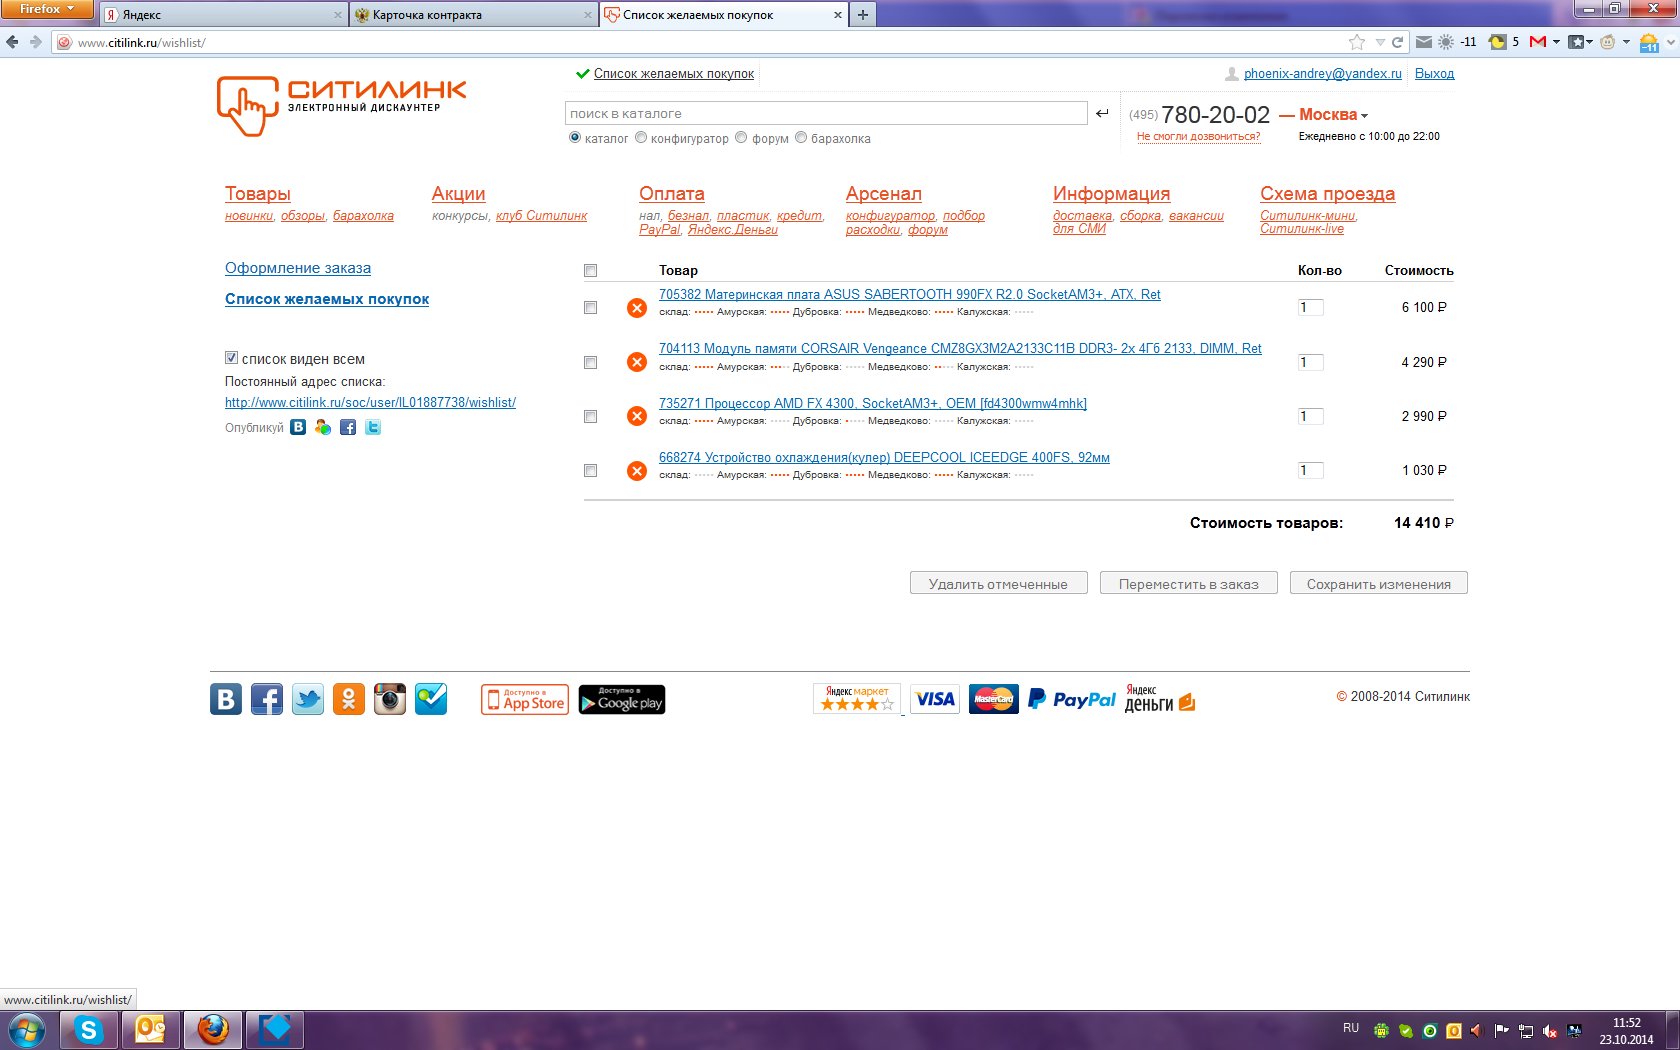Log out via 'Выход' link
This screenshot has width=1680, height=1050.
click(1435, 74)
